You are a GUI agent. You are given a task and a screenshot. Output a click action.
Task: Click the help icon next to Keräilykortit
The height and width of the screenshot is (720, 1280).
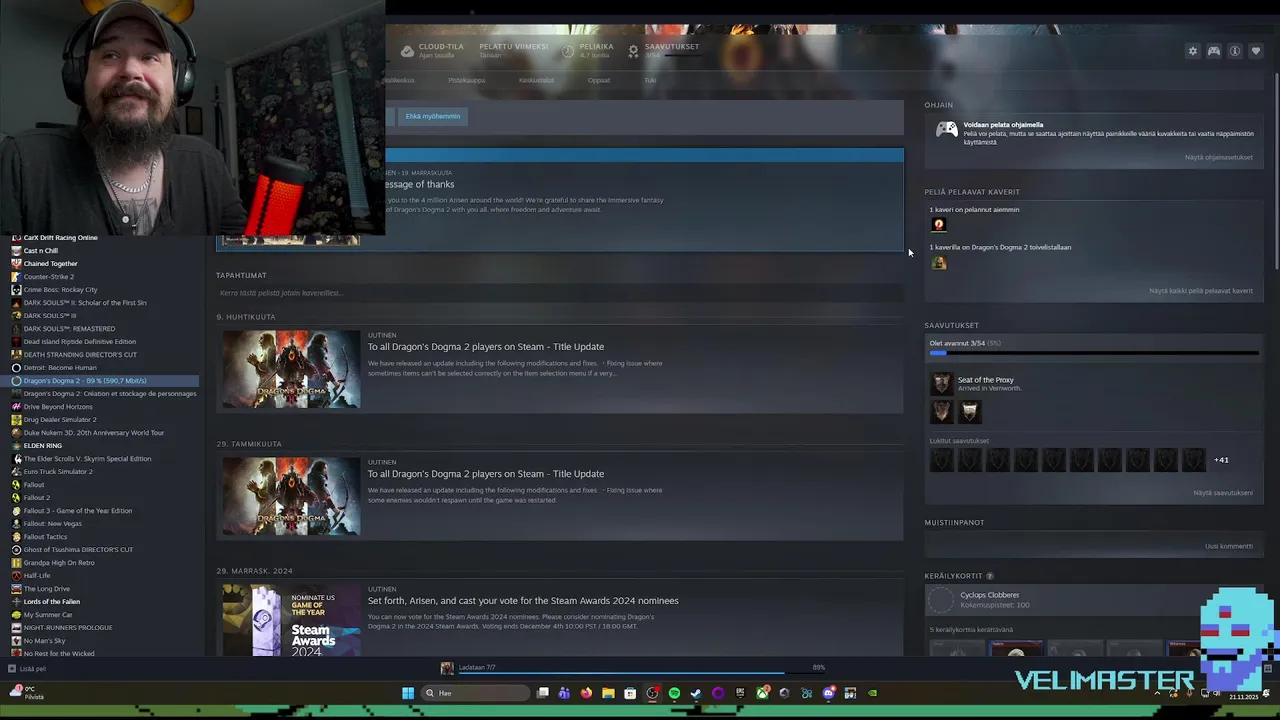pyautogui.click(x=990, y=576)
